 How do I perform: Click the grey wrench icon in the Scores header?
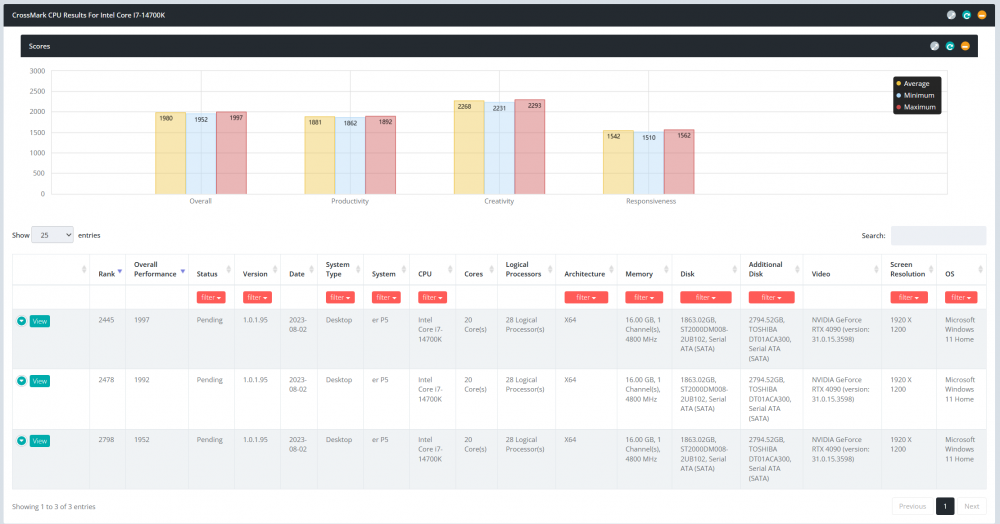click(934, 46)
